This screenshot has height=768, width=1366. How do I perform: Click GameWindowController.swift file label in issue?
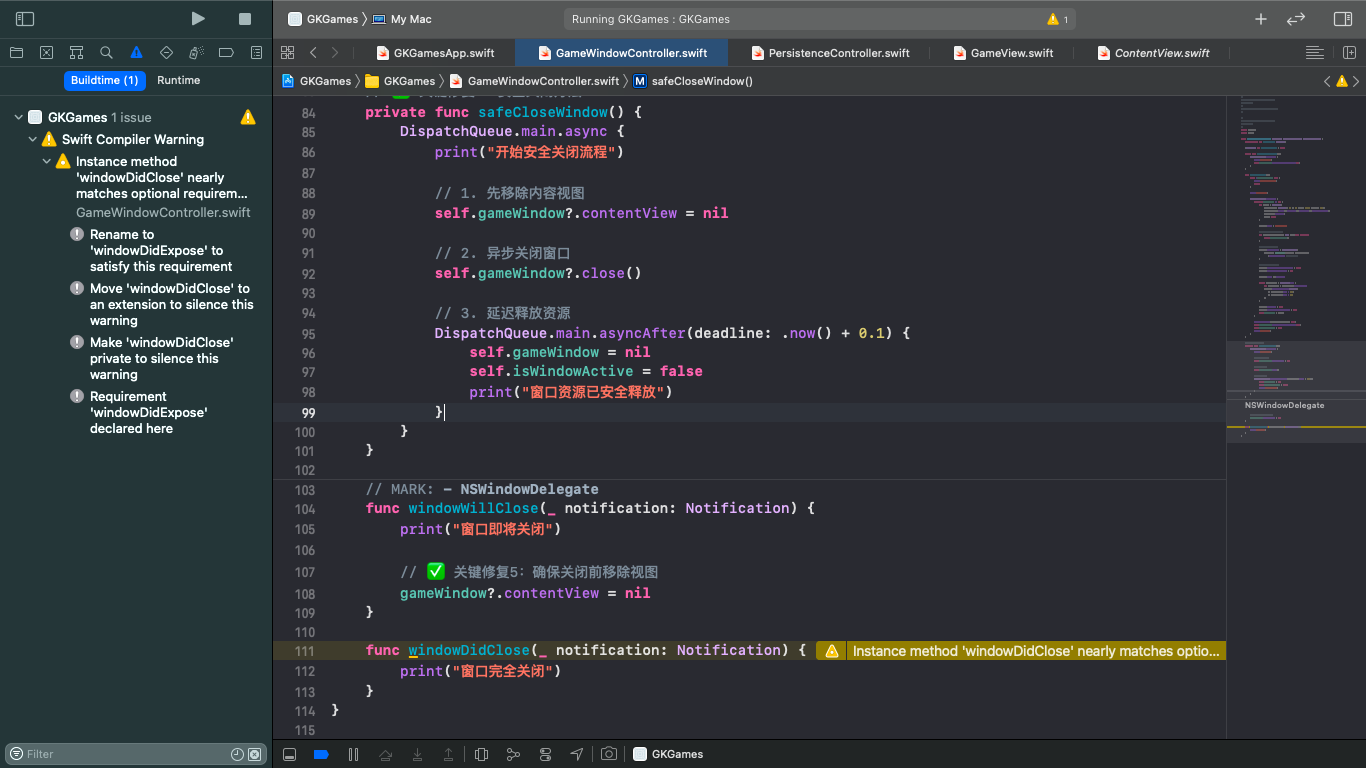coord(163,212)
